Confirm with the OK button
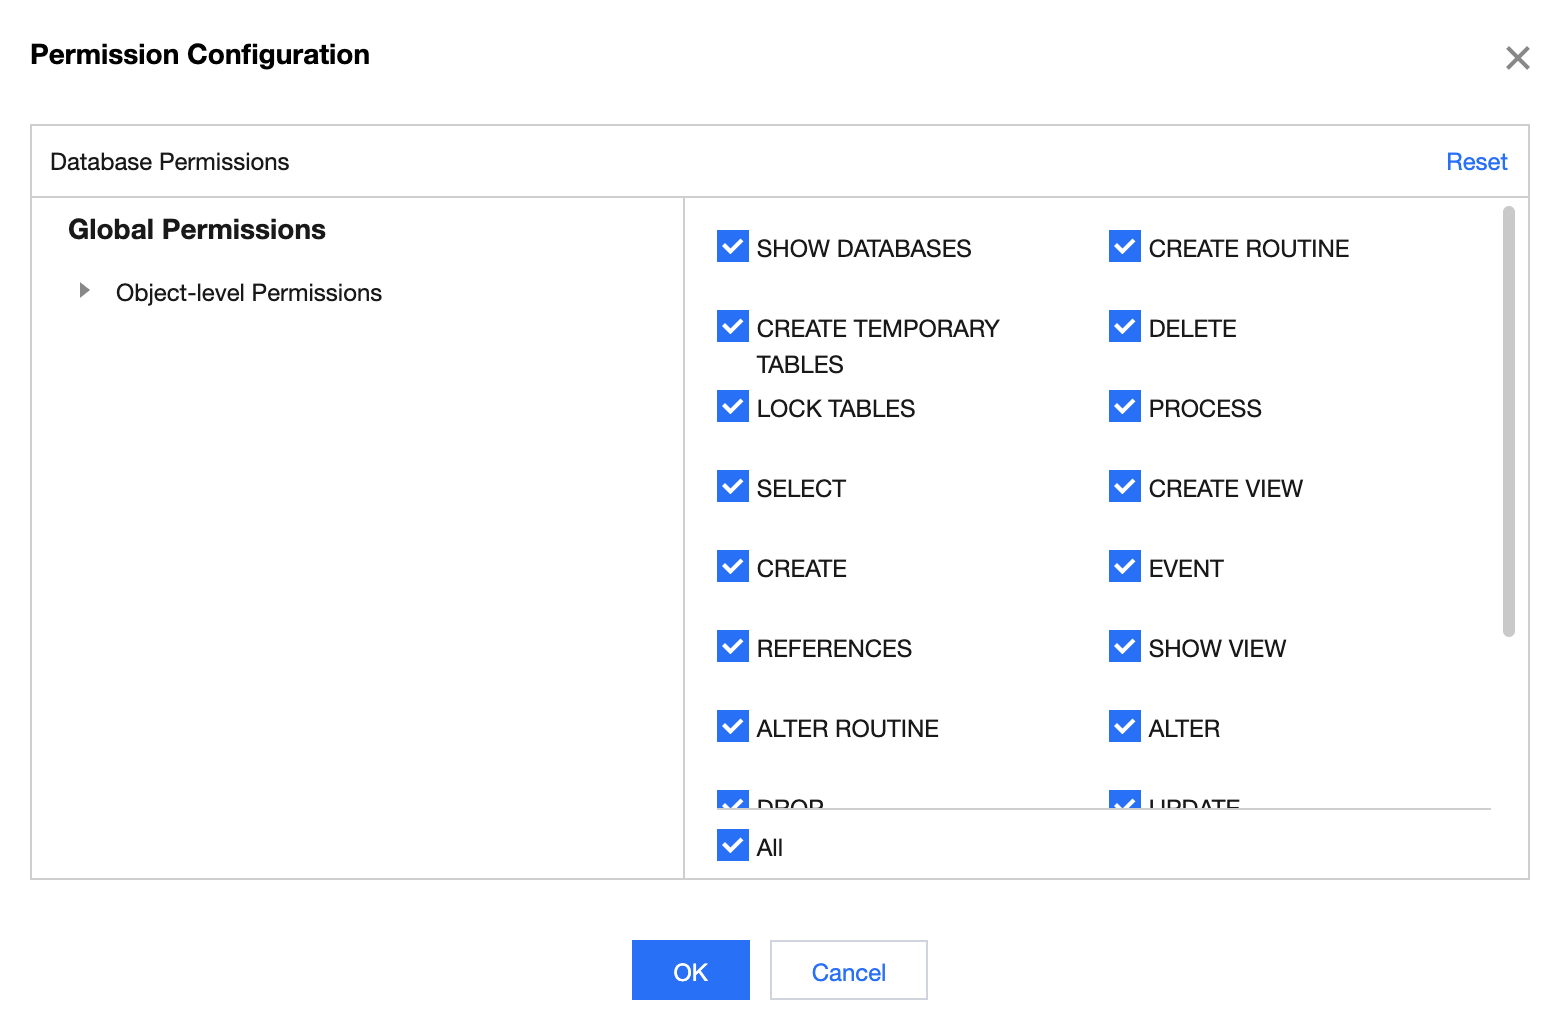The image size is (1557, 1010). click(690, 971)
